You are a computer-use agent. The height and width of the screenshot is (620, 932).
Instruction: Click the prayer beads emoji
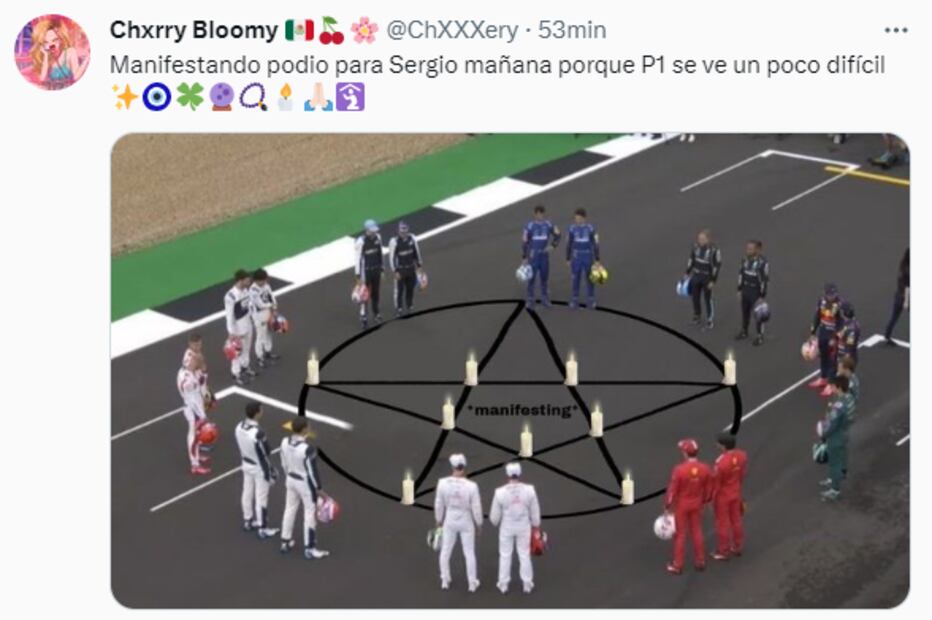[254, 97]
